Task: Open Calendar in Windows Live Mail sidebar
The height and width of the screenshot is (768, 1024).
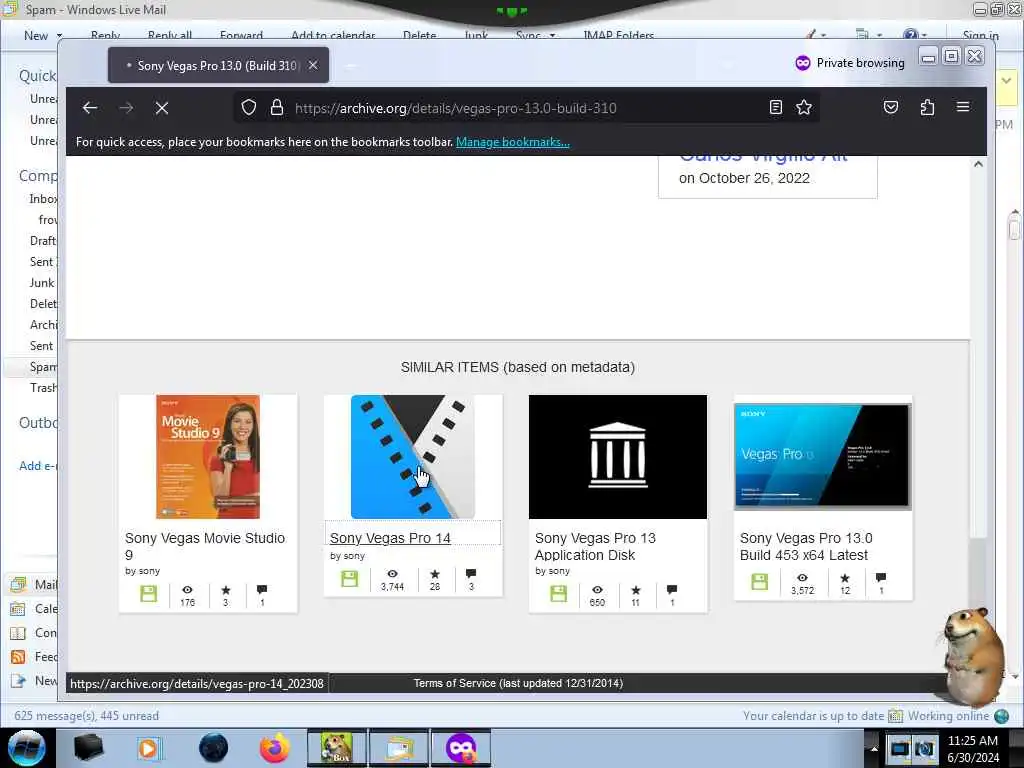Action: pos(33,609)
